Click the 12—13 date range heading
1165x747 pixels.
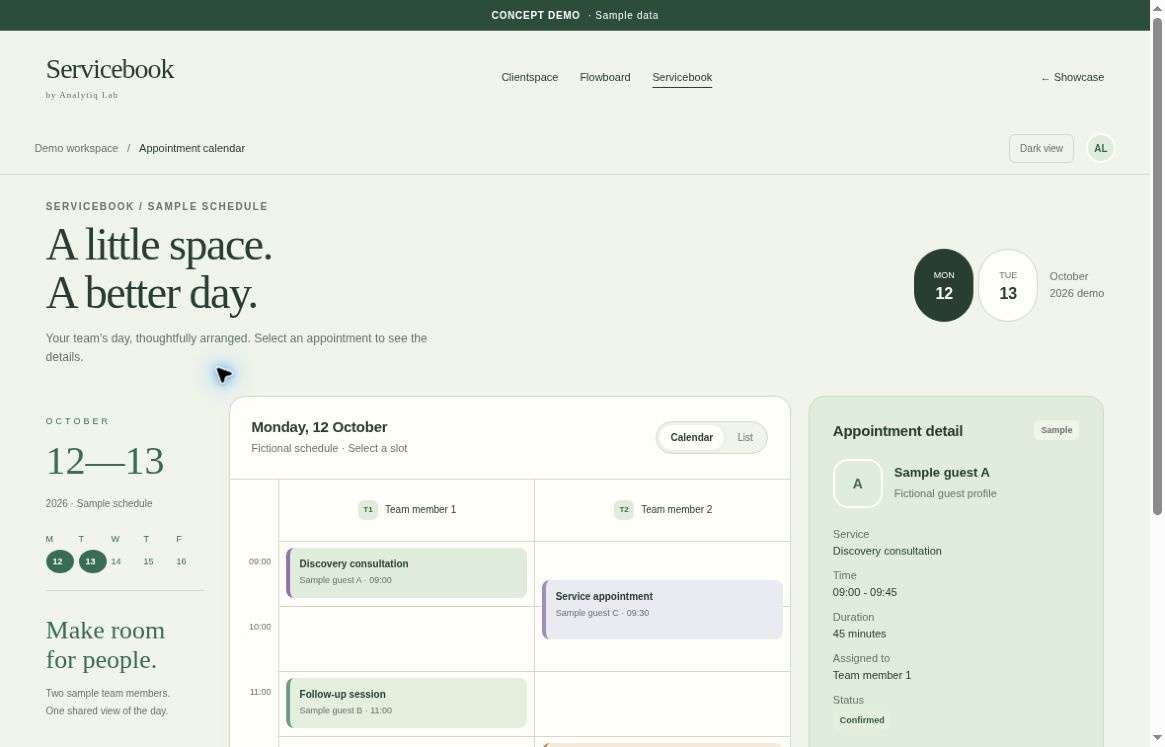coord(105,461)
